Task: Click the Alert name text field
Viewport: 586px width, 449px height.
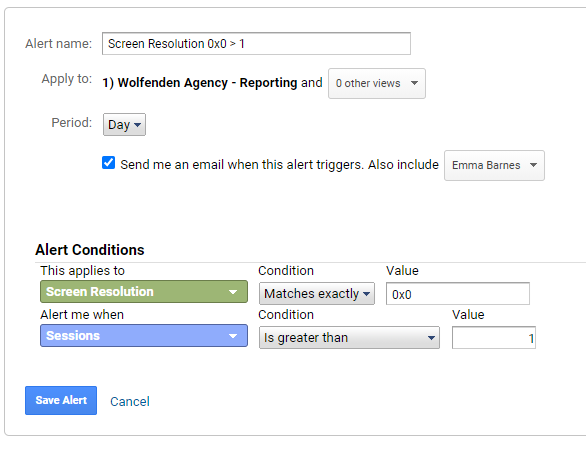Action: (x=256, y=44)
